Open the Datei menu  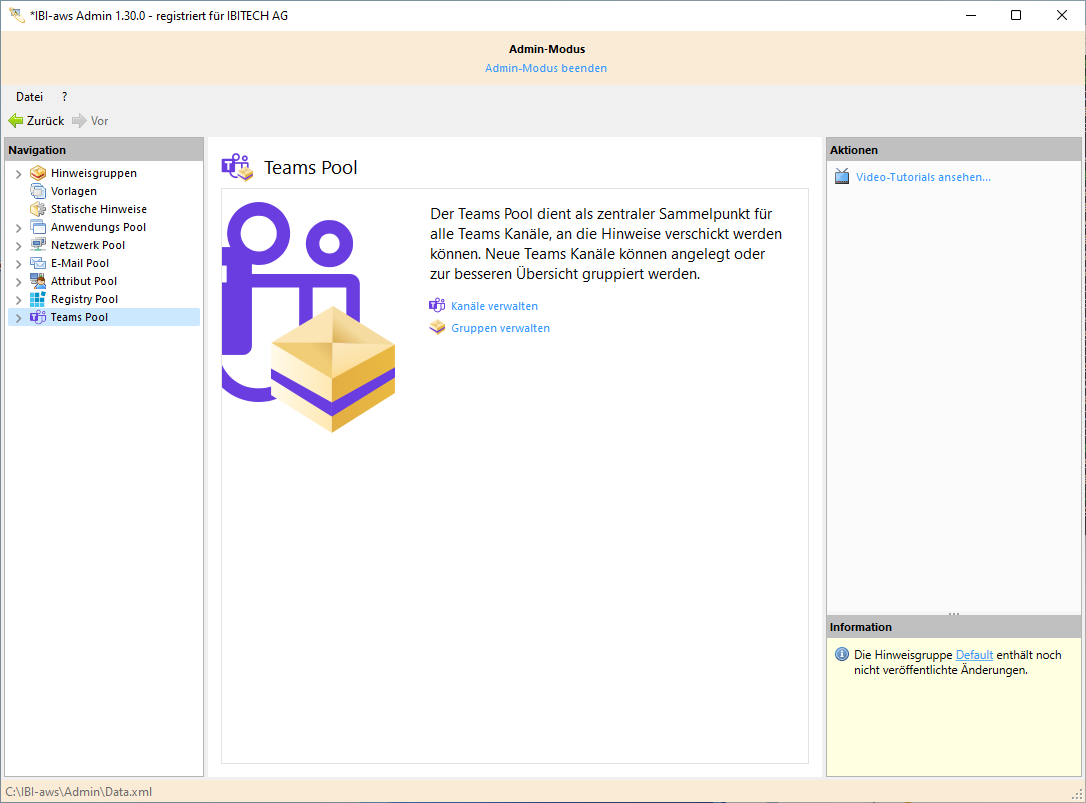click(29, 97)
